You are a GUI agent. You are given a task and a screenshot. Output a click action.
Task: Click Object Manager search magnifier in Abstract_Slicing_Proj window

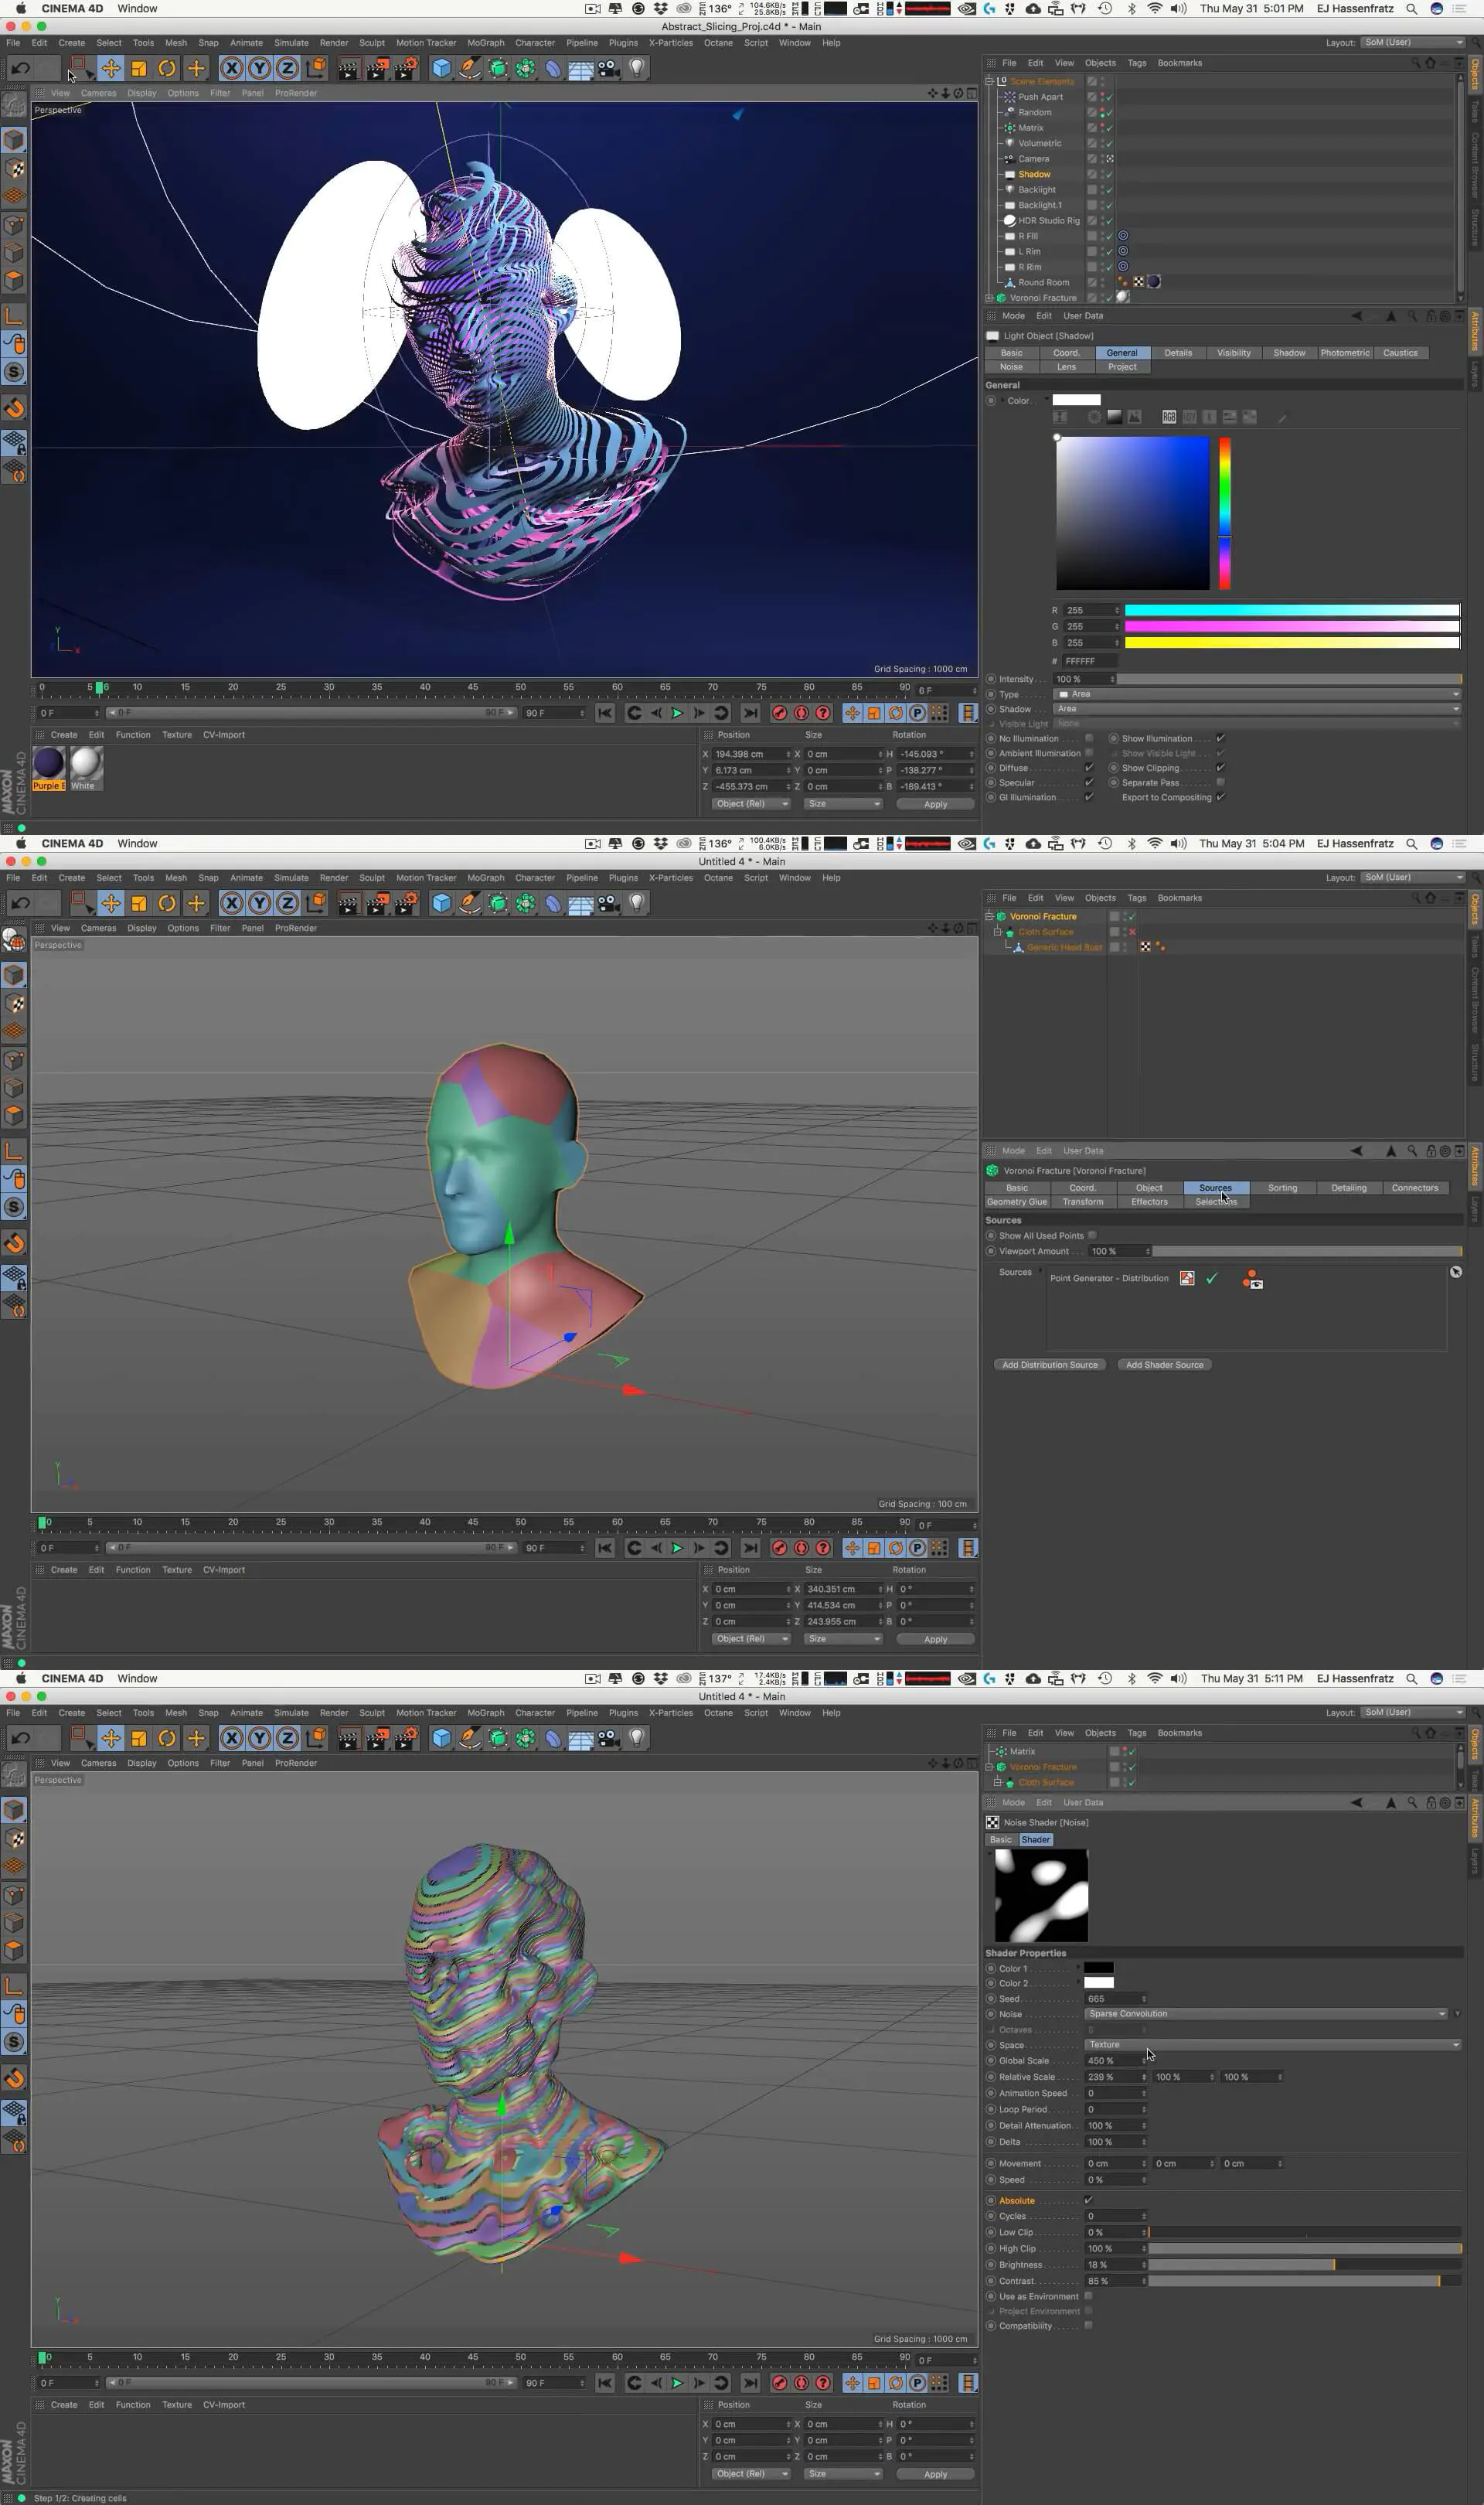pyautogui.click(x=1415, y=63)
